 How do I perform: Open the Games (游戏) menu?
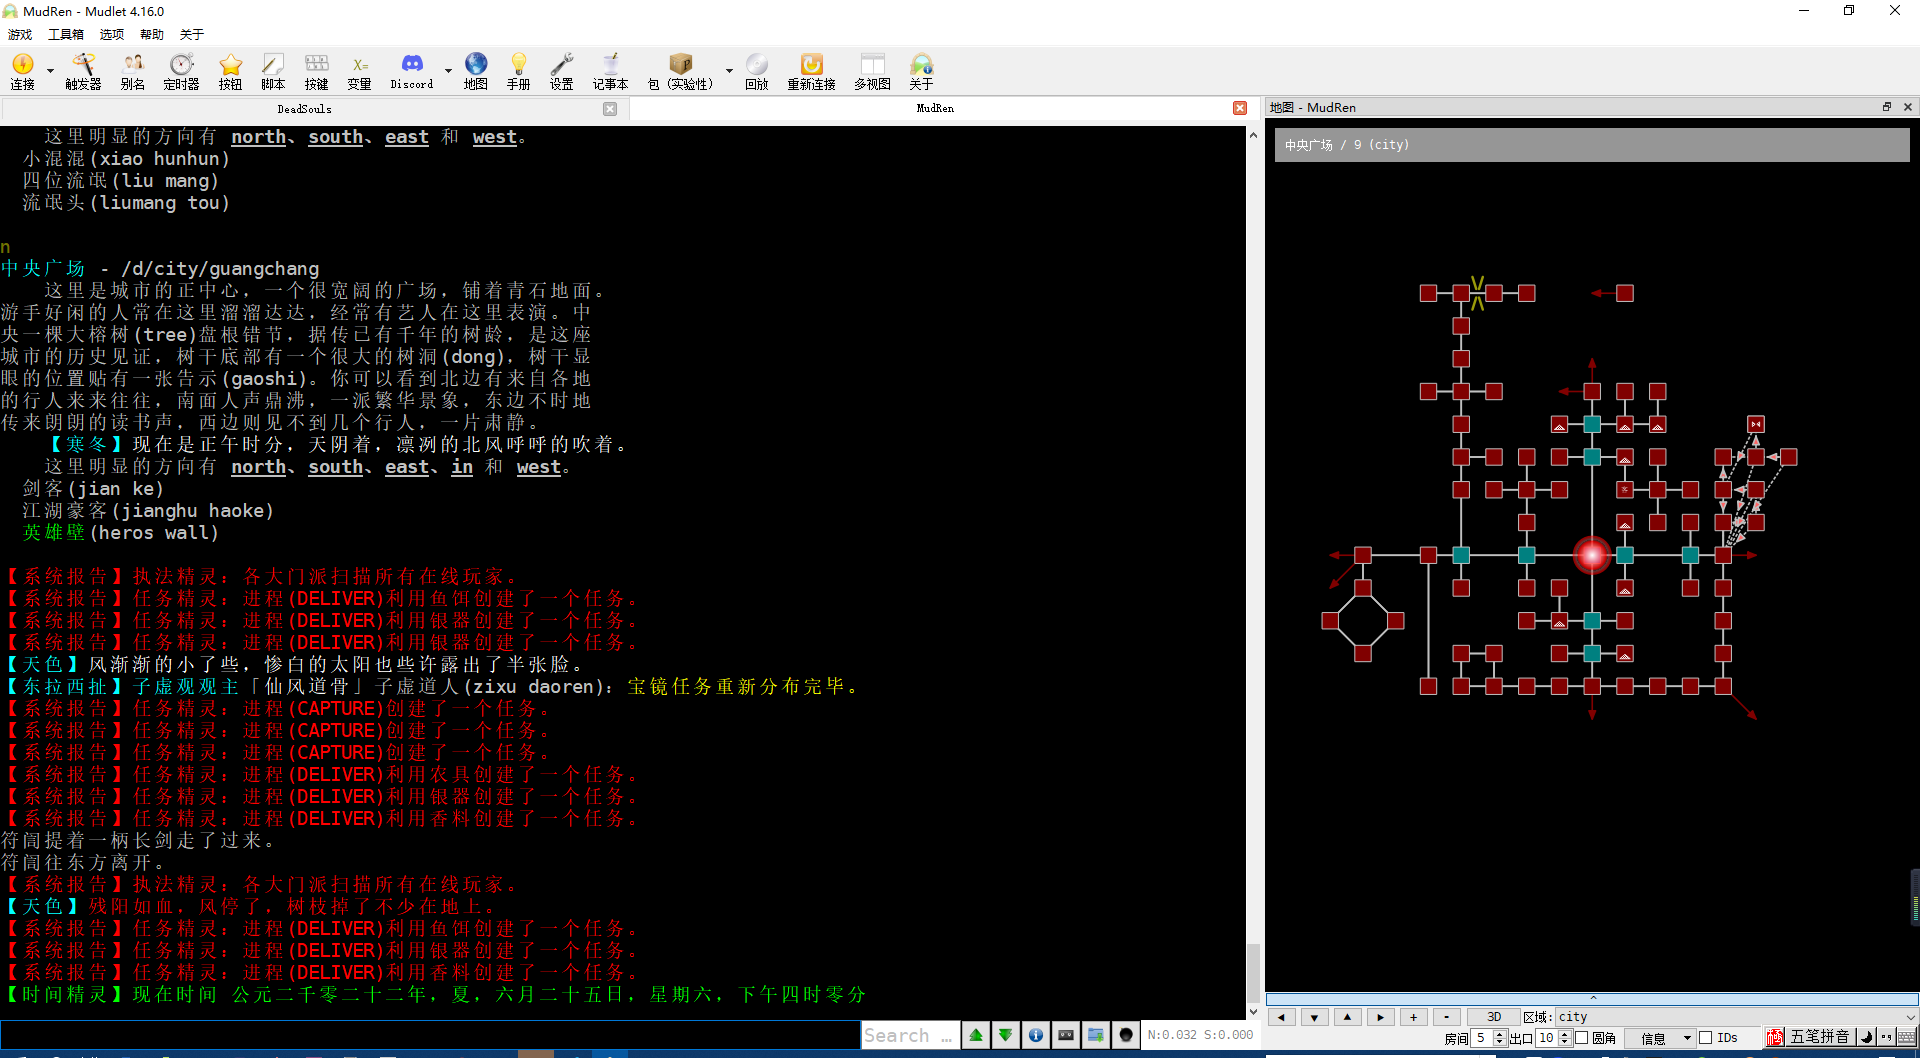(x=20, y=34)
